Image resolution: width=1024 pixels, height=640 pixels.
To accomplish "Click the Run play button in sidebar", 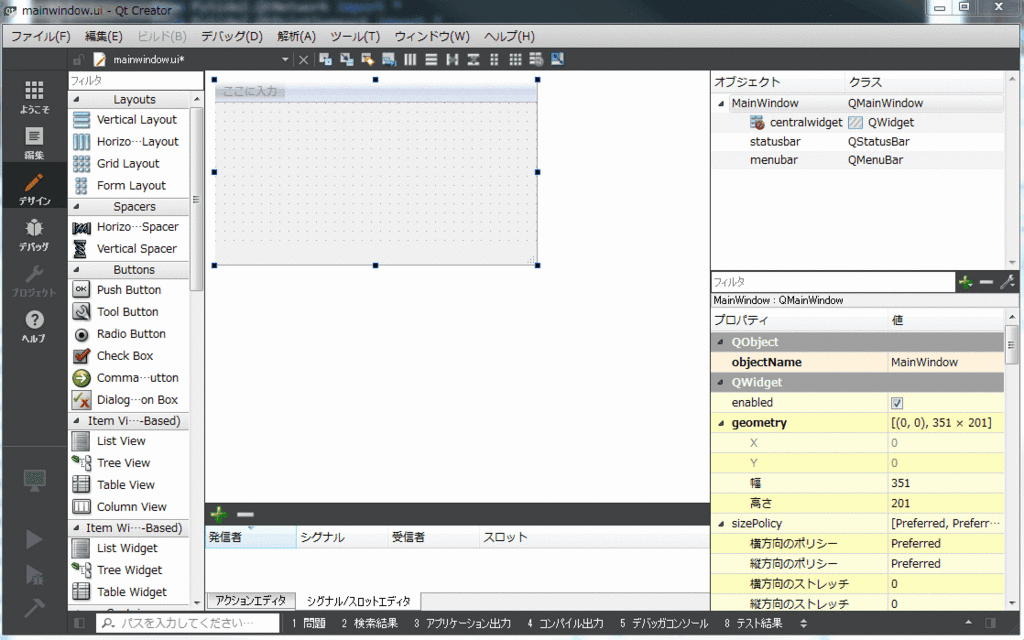I will pyautogui.click(x=34, y=539).
